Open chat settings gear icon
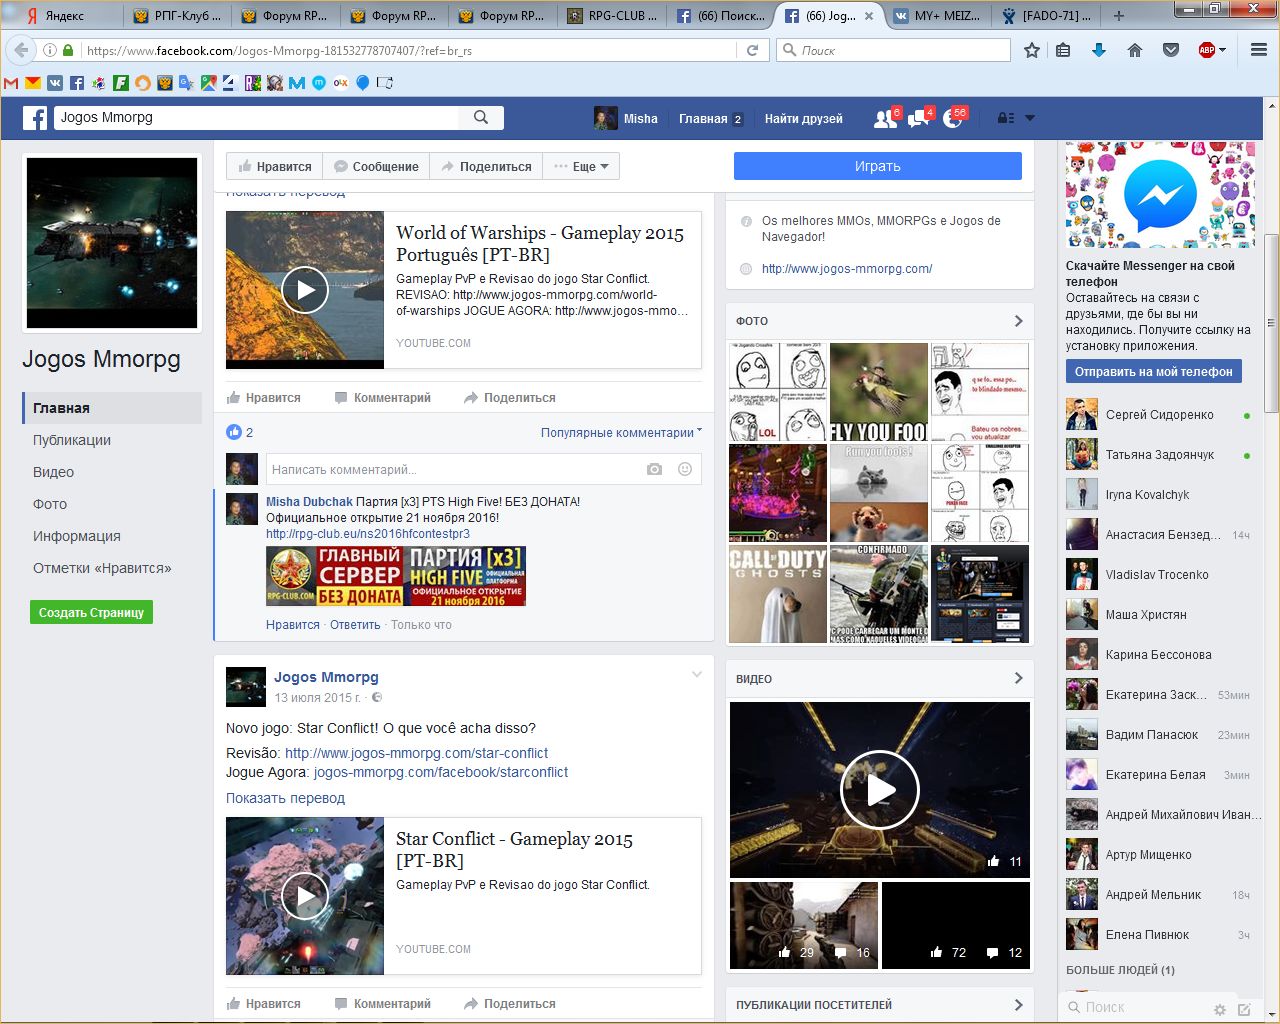 1219,1009
